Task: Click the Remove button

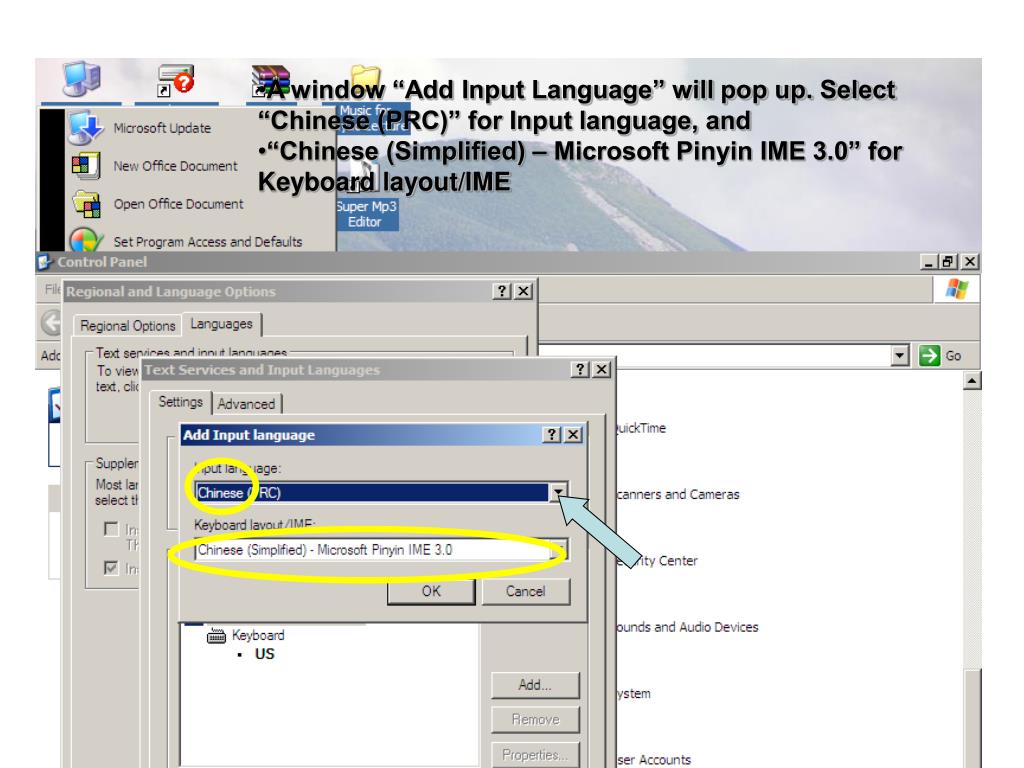Action: coord(535,720)
